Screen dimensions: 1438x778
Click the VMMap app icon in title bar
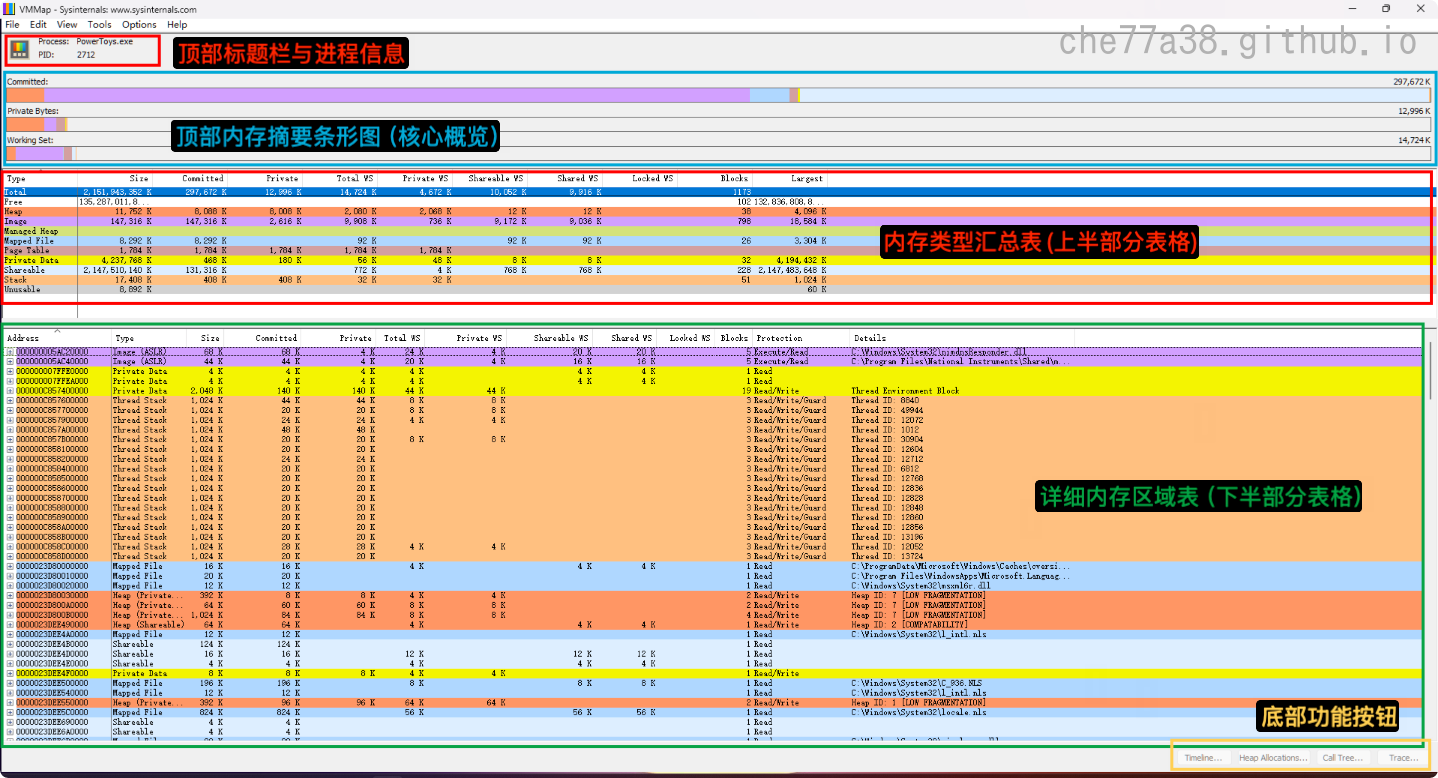coord(11,9)
